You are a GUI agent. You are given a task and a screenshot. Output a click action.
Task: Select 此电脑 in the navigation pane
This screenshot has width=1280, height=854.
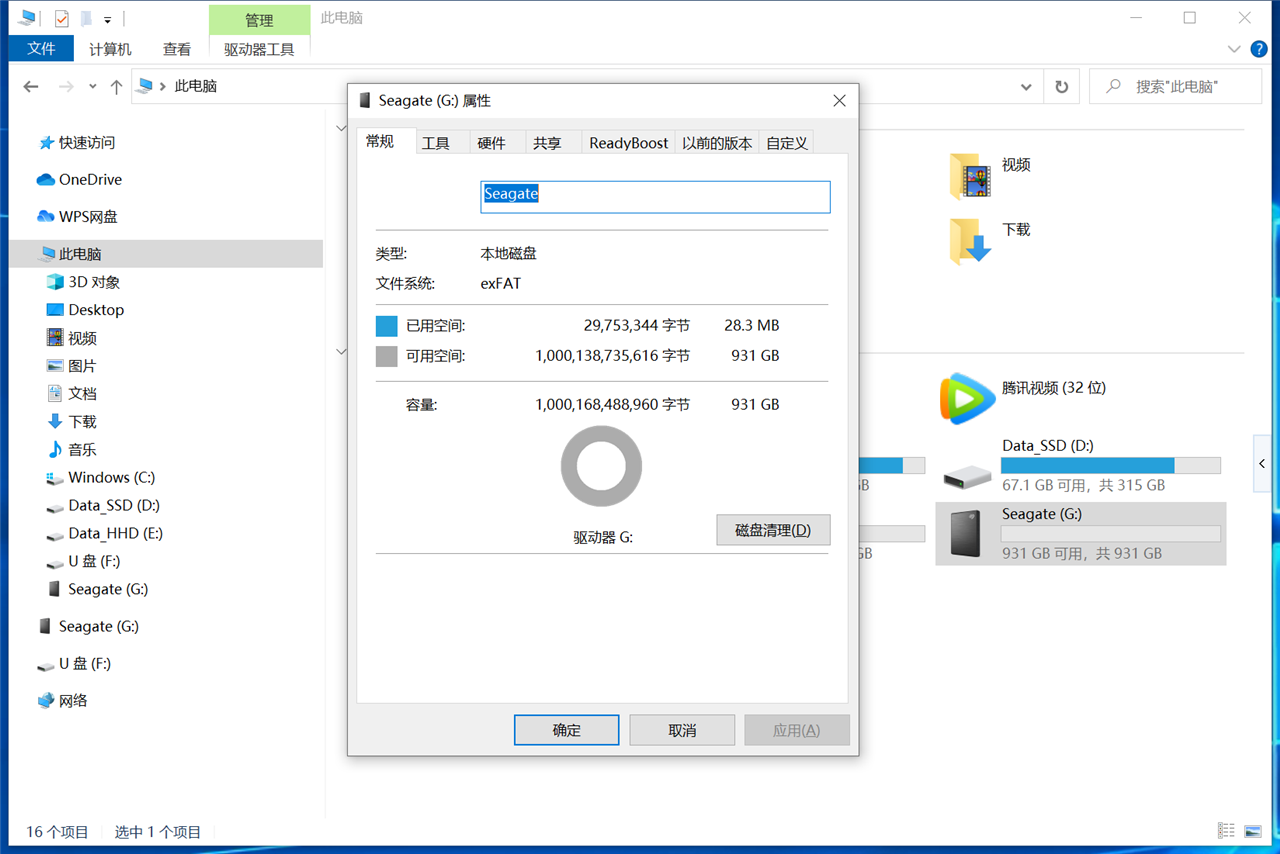tap(166, 254)
